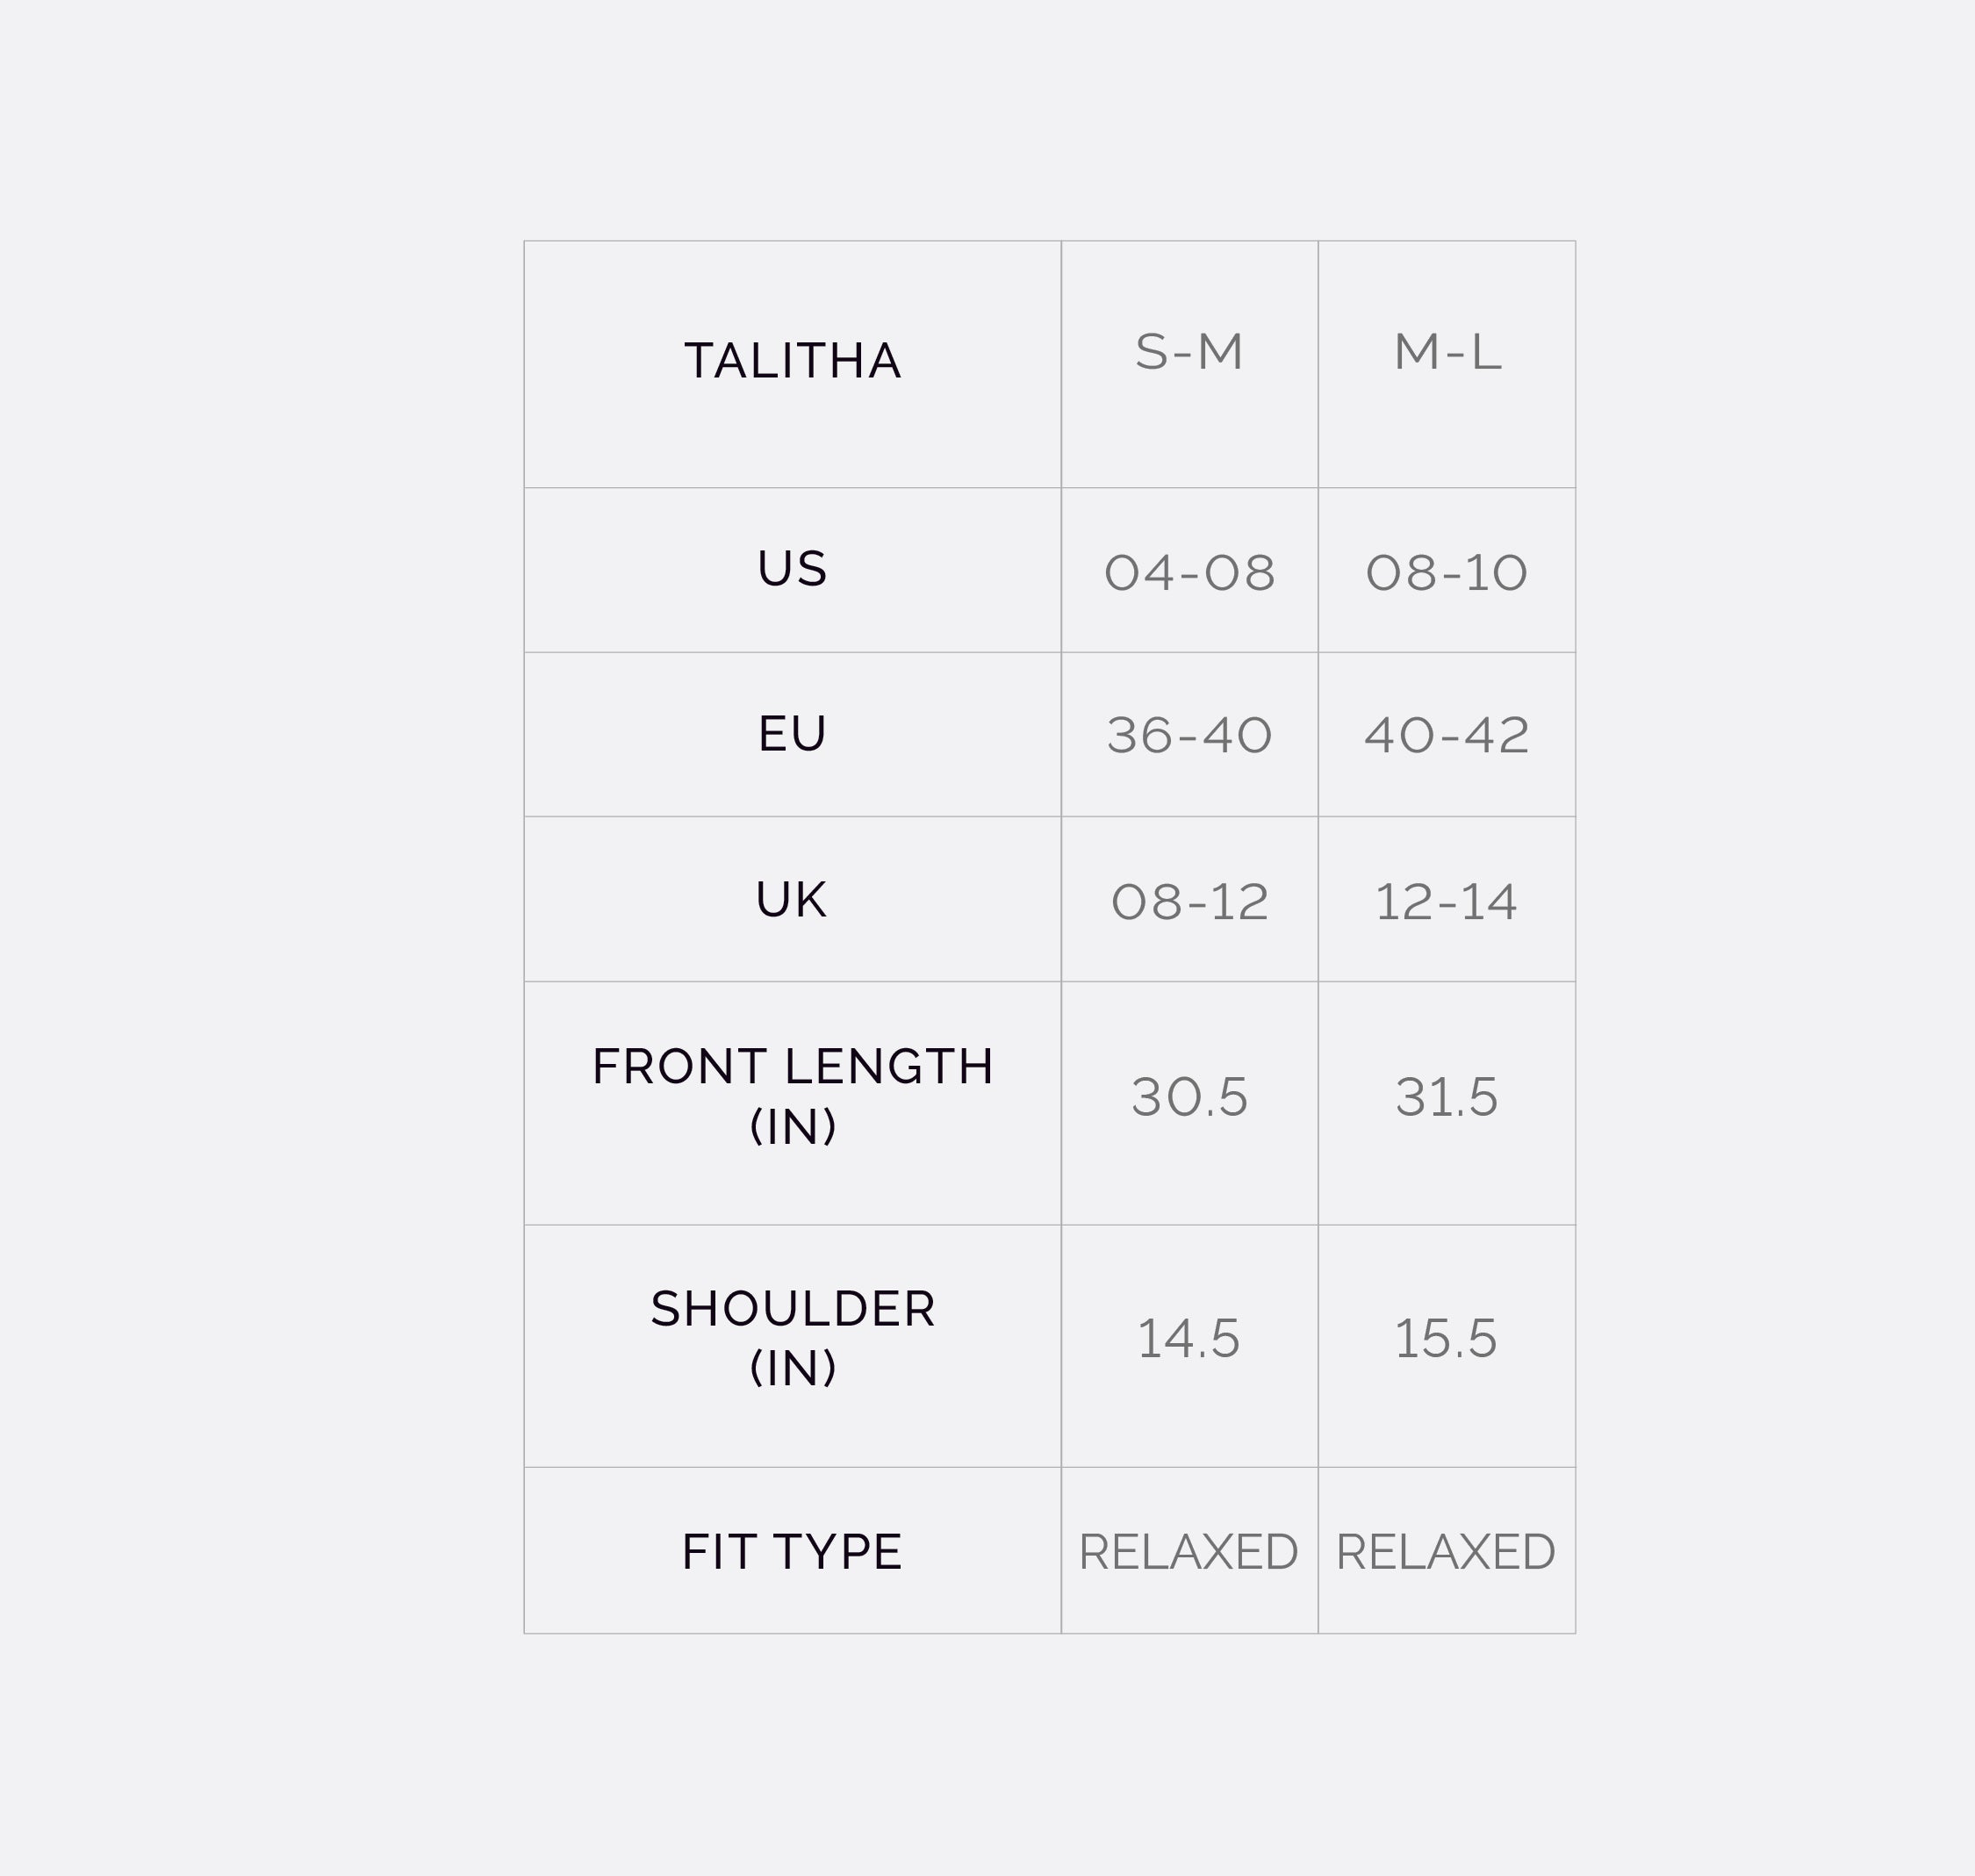This screenshot has width=1975, height=1876.
Task: Click the UK row label
Action: tap(792, 900)
